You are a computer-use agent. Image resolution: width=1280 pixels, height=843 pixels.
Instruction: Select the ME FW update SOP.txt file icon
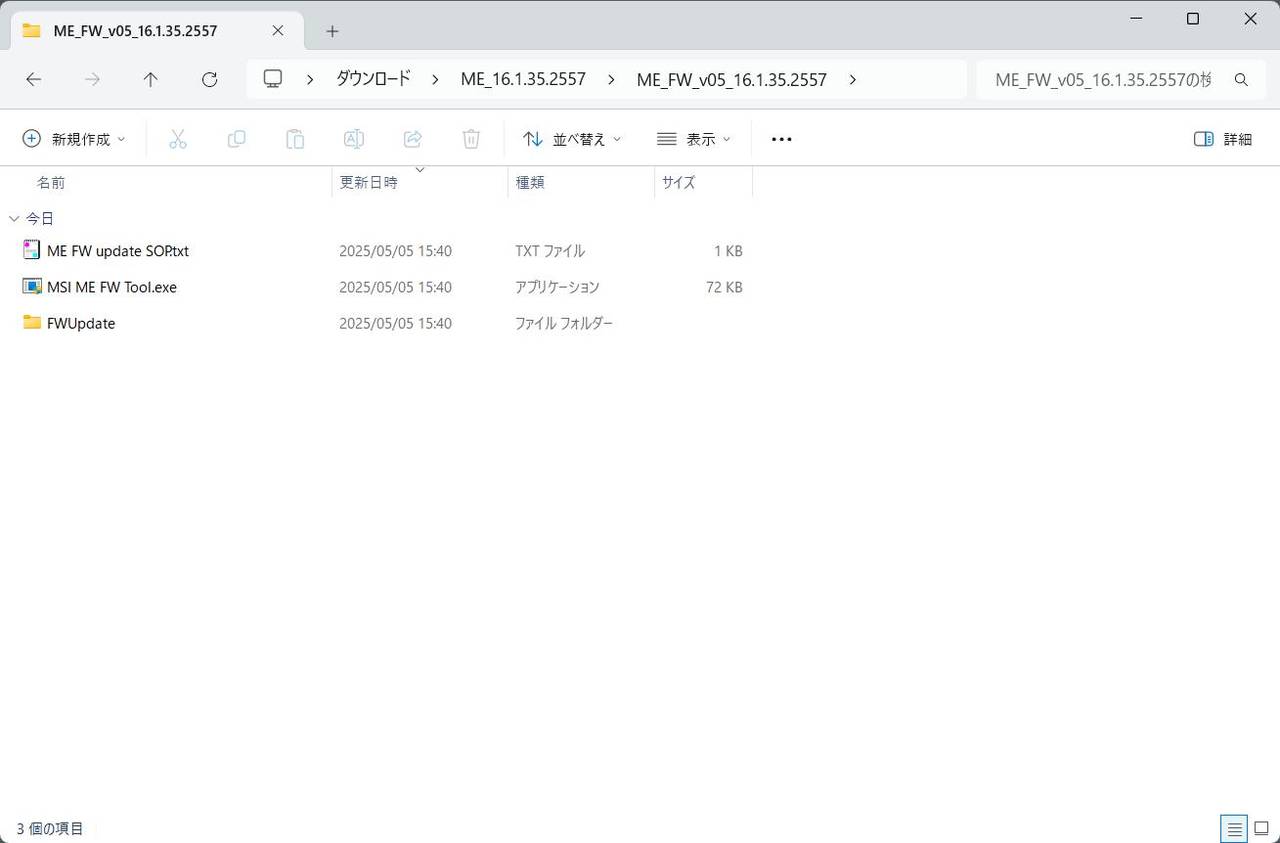[32, 250]
